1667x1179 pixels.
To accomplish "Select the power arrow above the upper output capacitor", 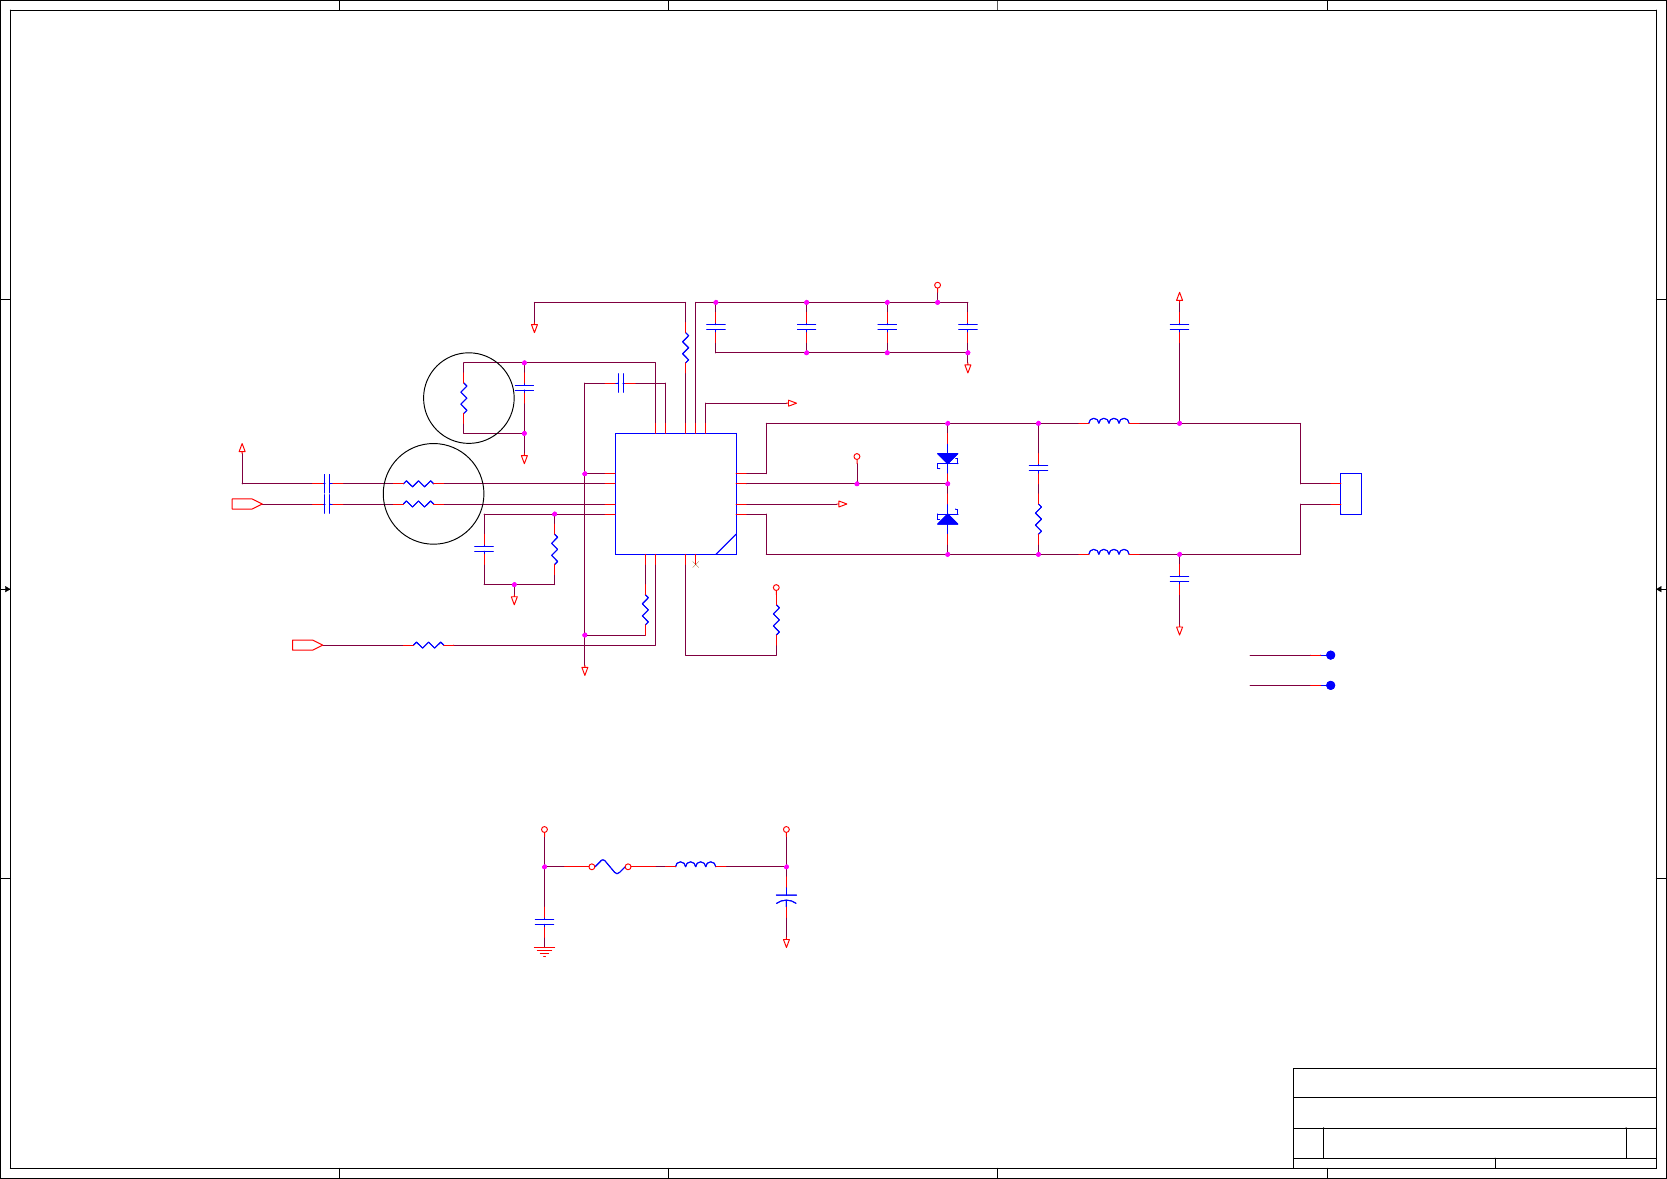I will pos(1179,296).
